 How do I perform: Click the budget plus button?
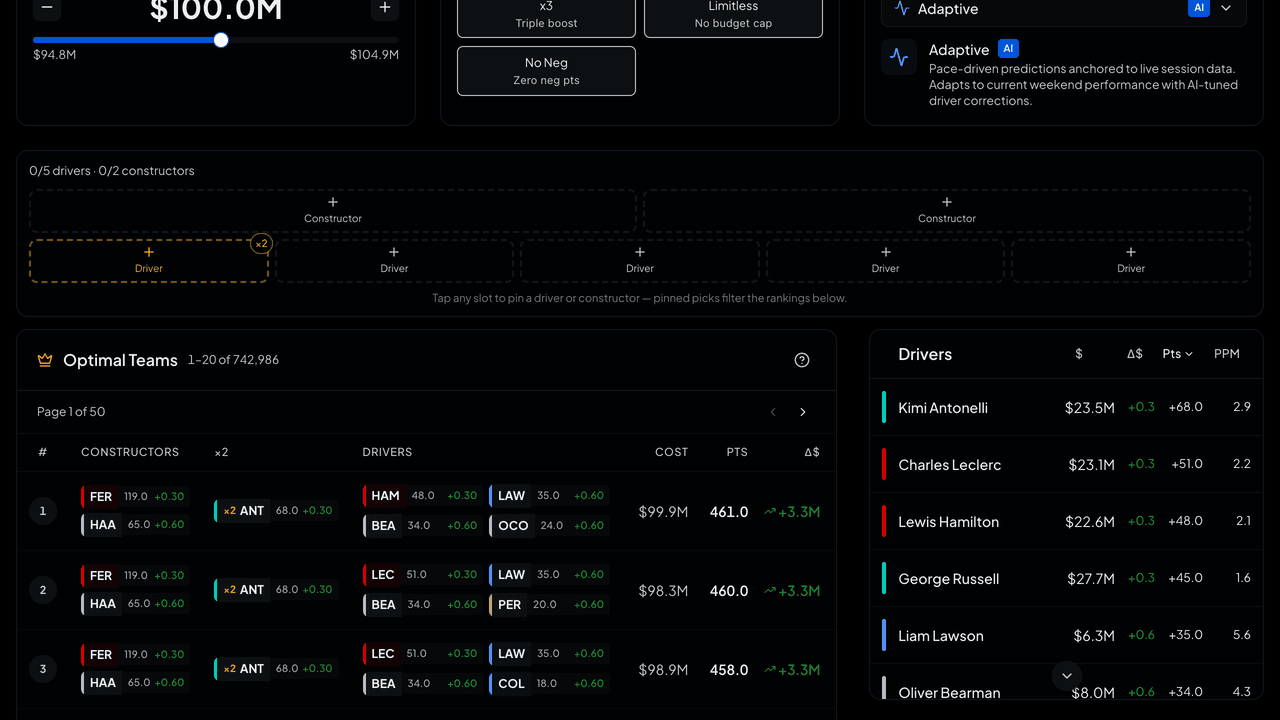pos(385,9)
